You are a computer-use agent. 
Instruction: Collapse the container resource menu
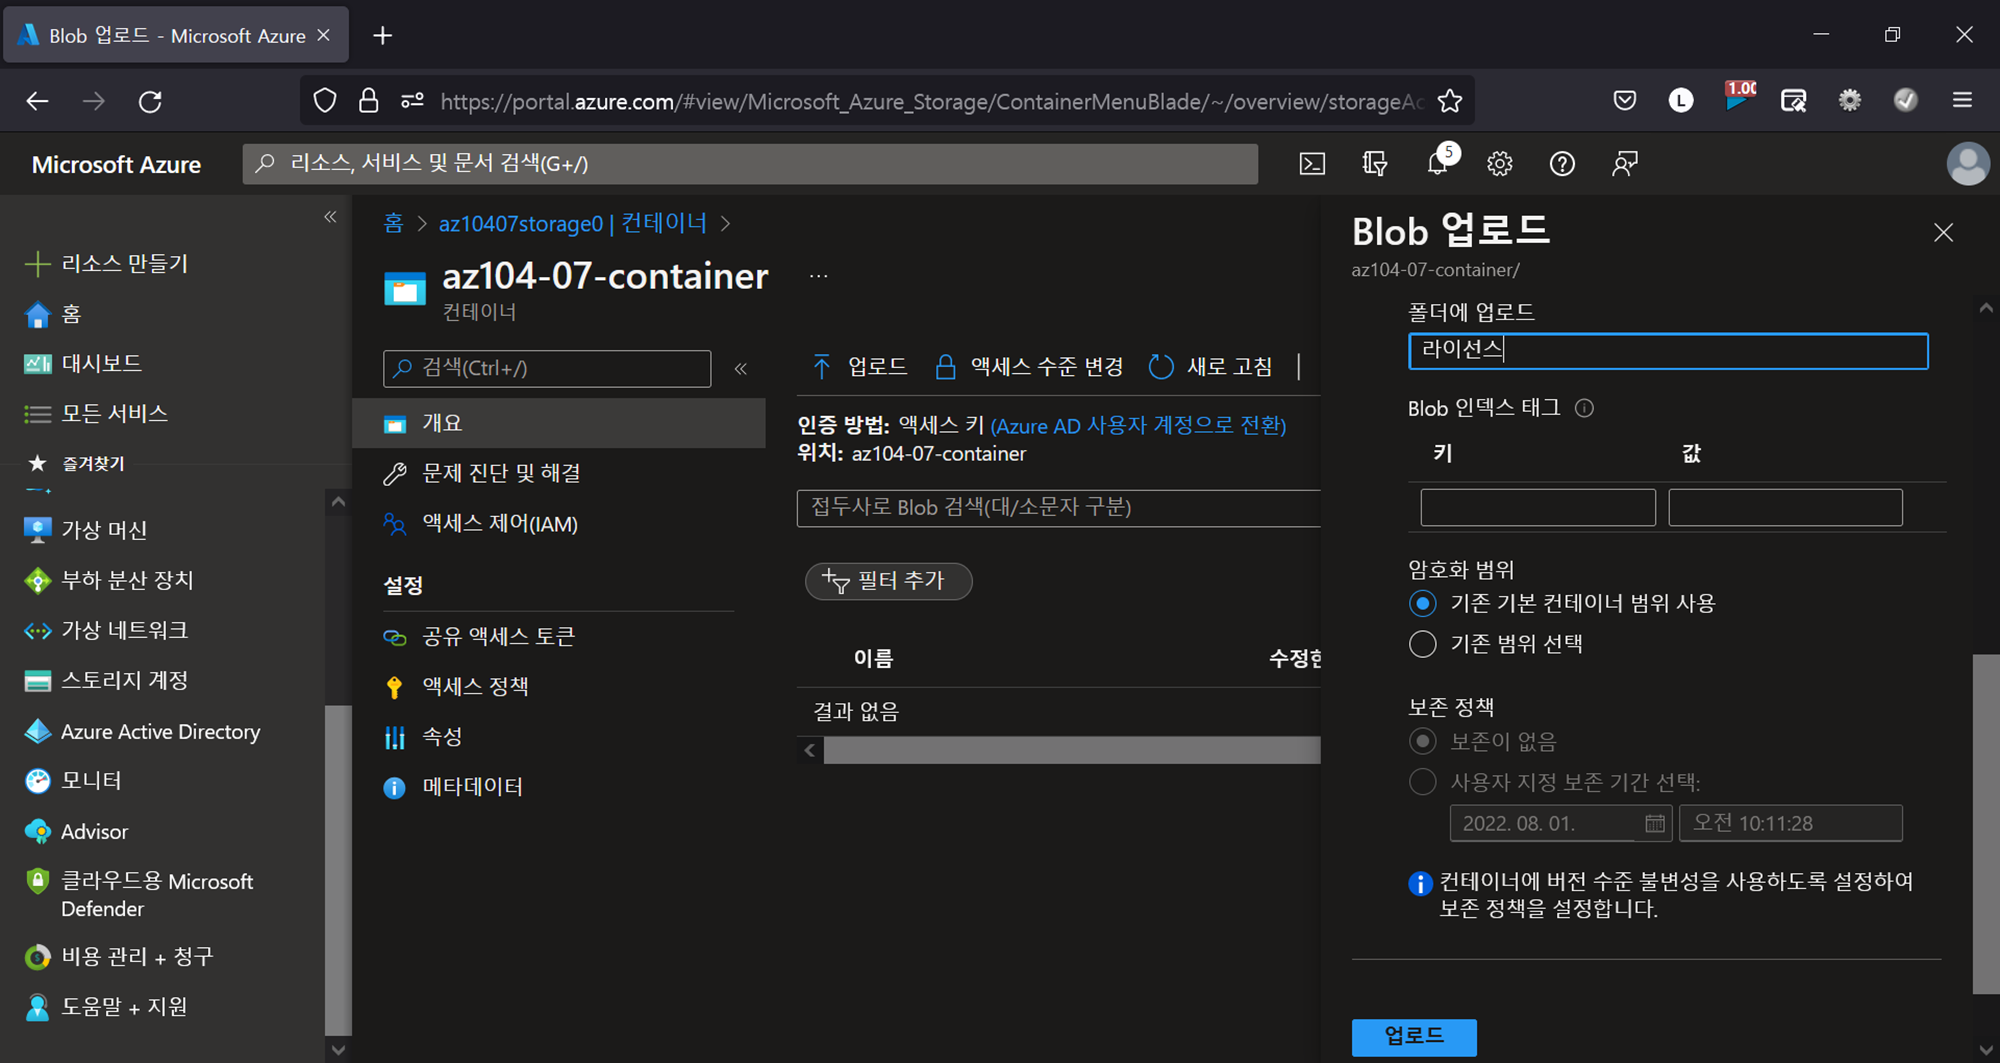(x=741, y=369)
